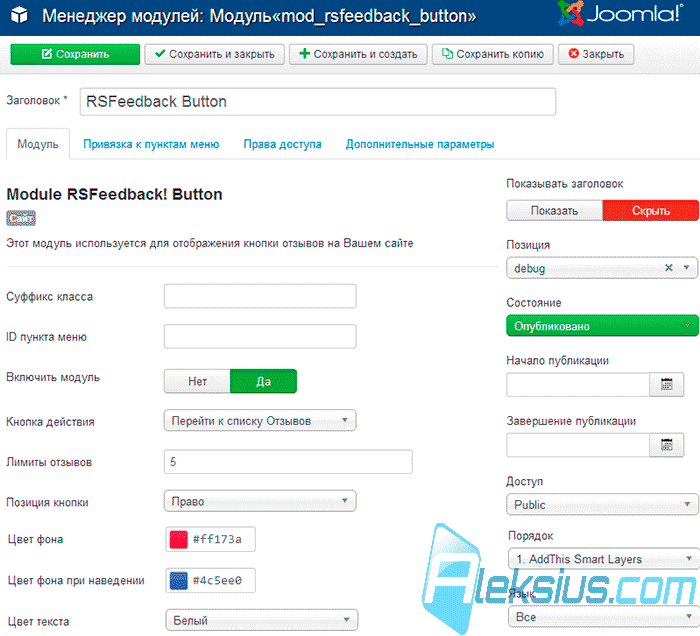This screenshot has width=700, height=636.
Task: Click the Module RSFeedback! Button heading
Action: (114, 195)
